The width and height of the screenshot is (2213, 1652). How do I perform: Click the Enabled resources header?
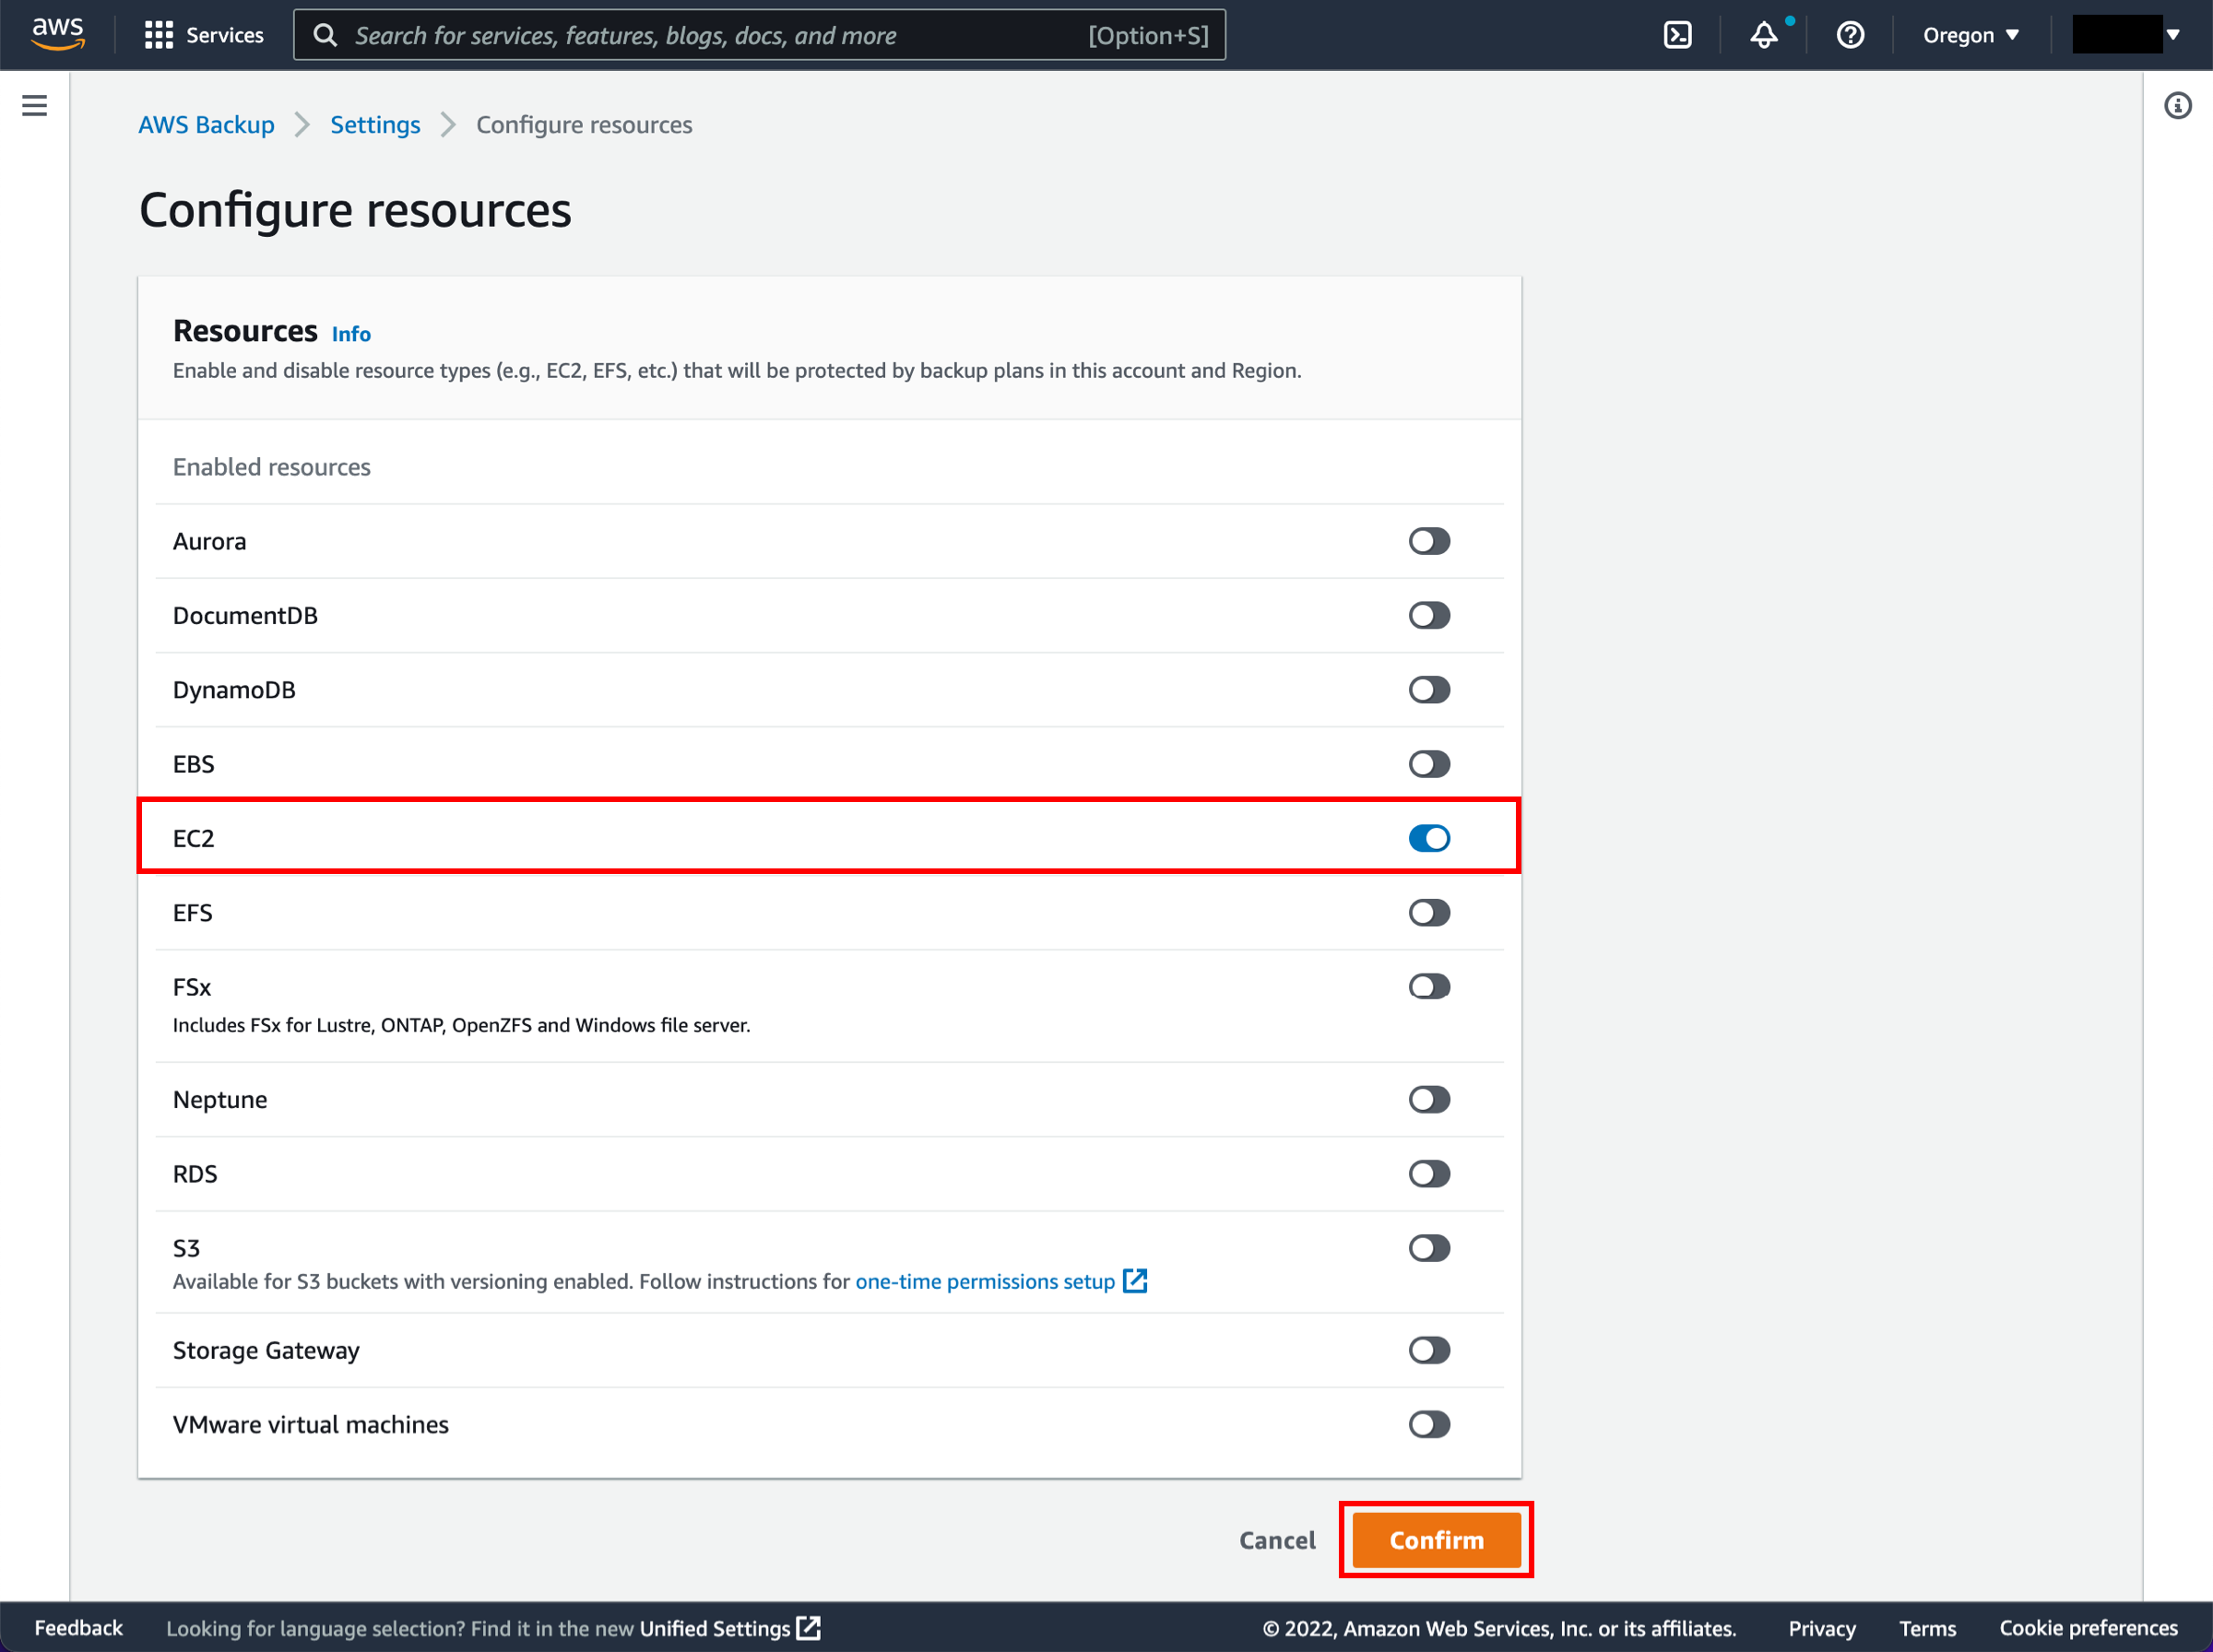pos(271,467)
